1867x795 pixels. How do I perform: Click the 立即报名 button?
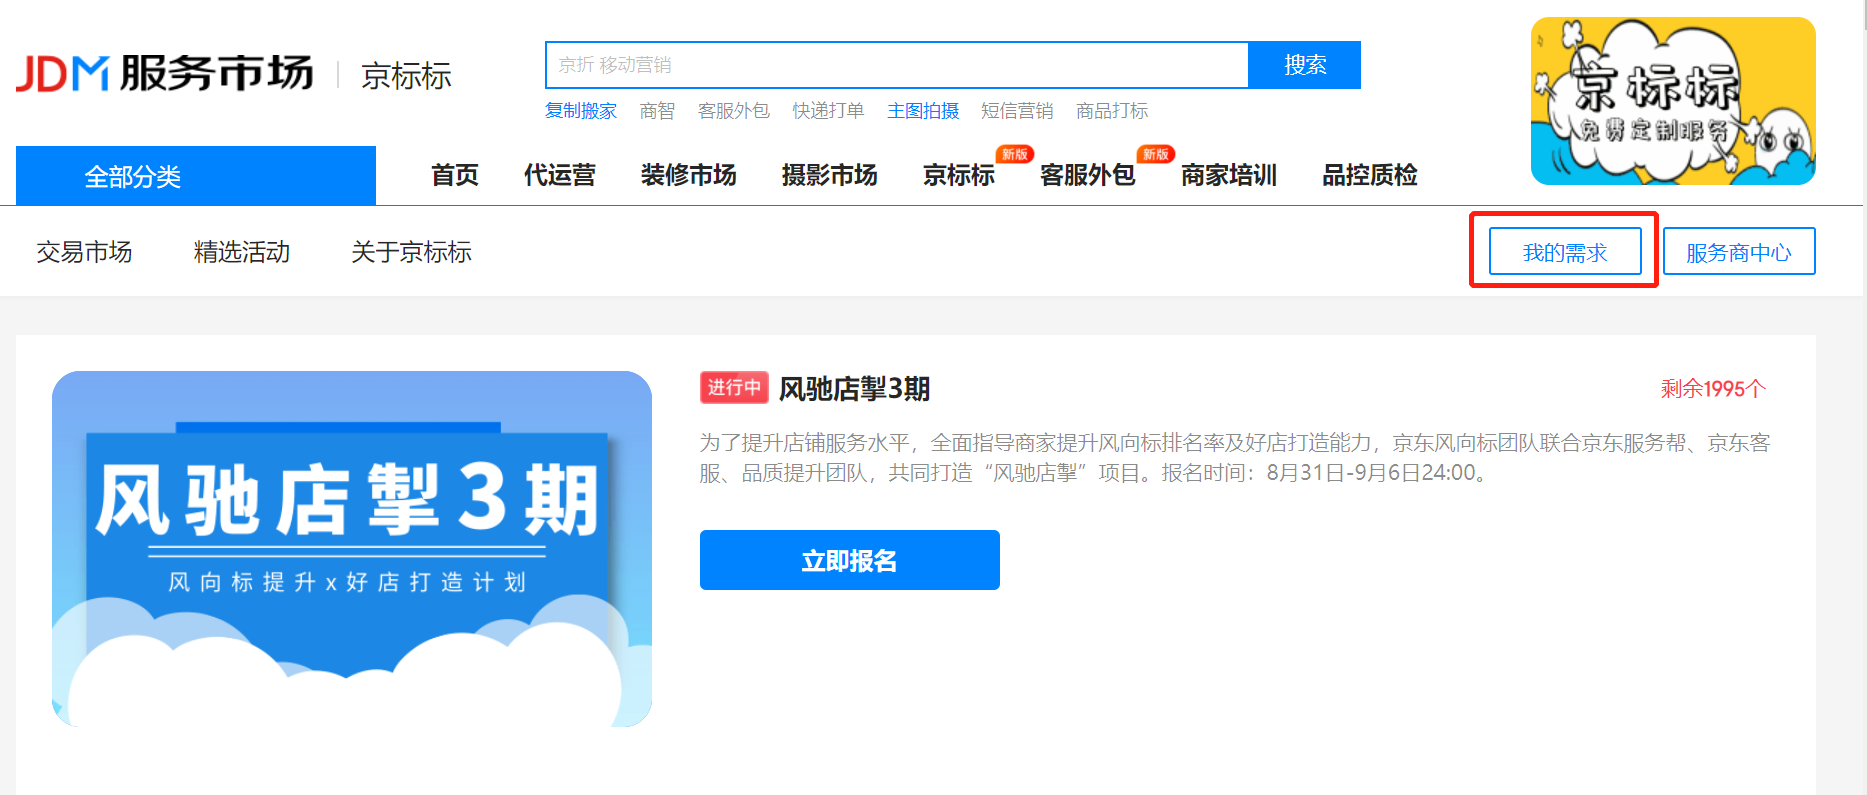click(850, 560)
